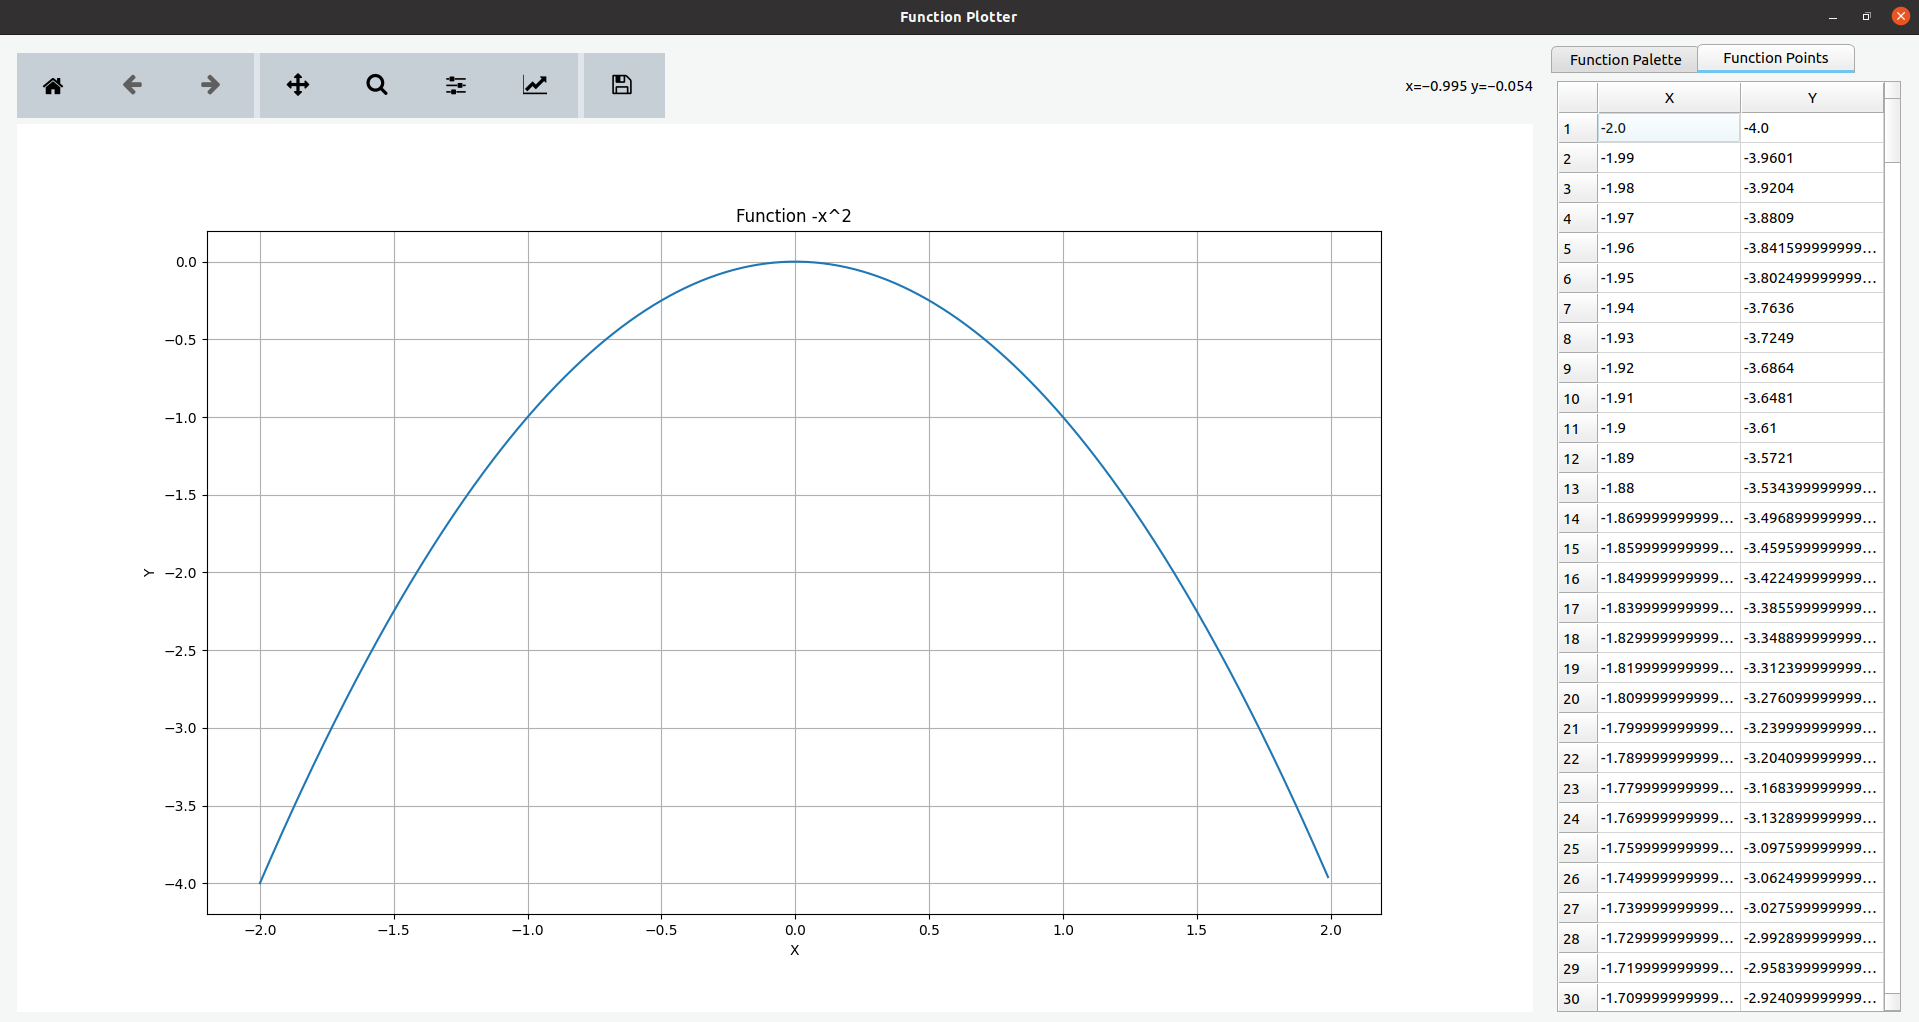Screen dimensions: 1919x1022
Task: Select Y cell containing -3.385599999999...
Action: (1812, 608)
